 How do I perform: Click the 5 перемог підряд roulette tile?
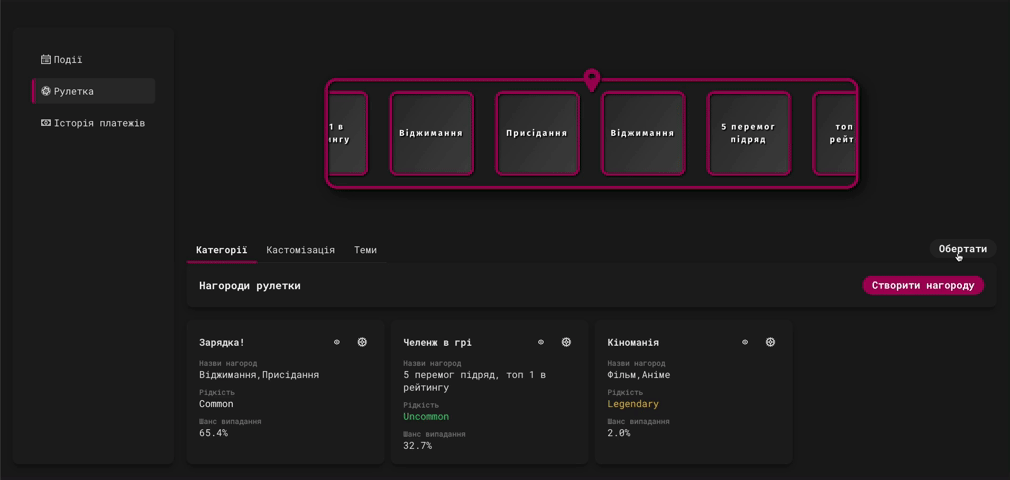click(748, 133)
